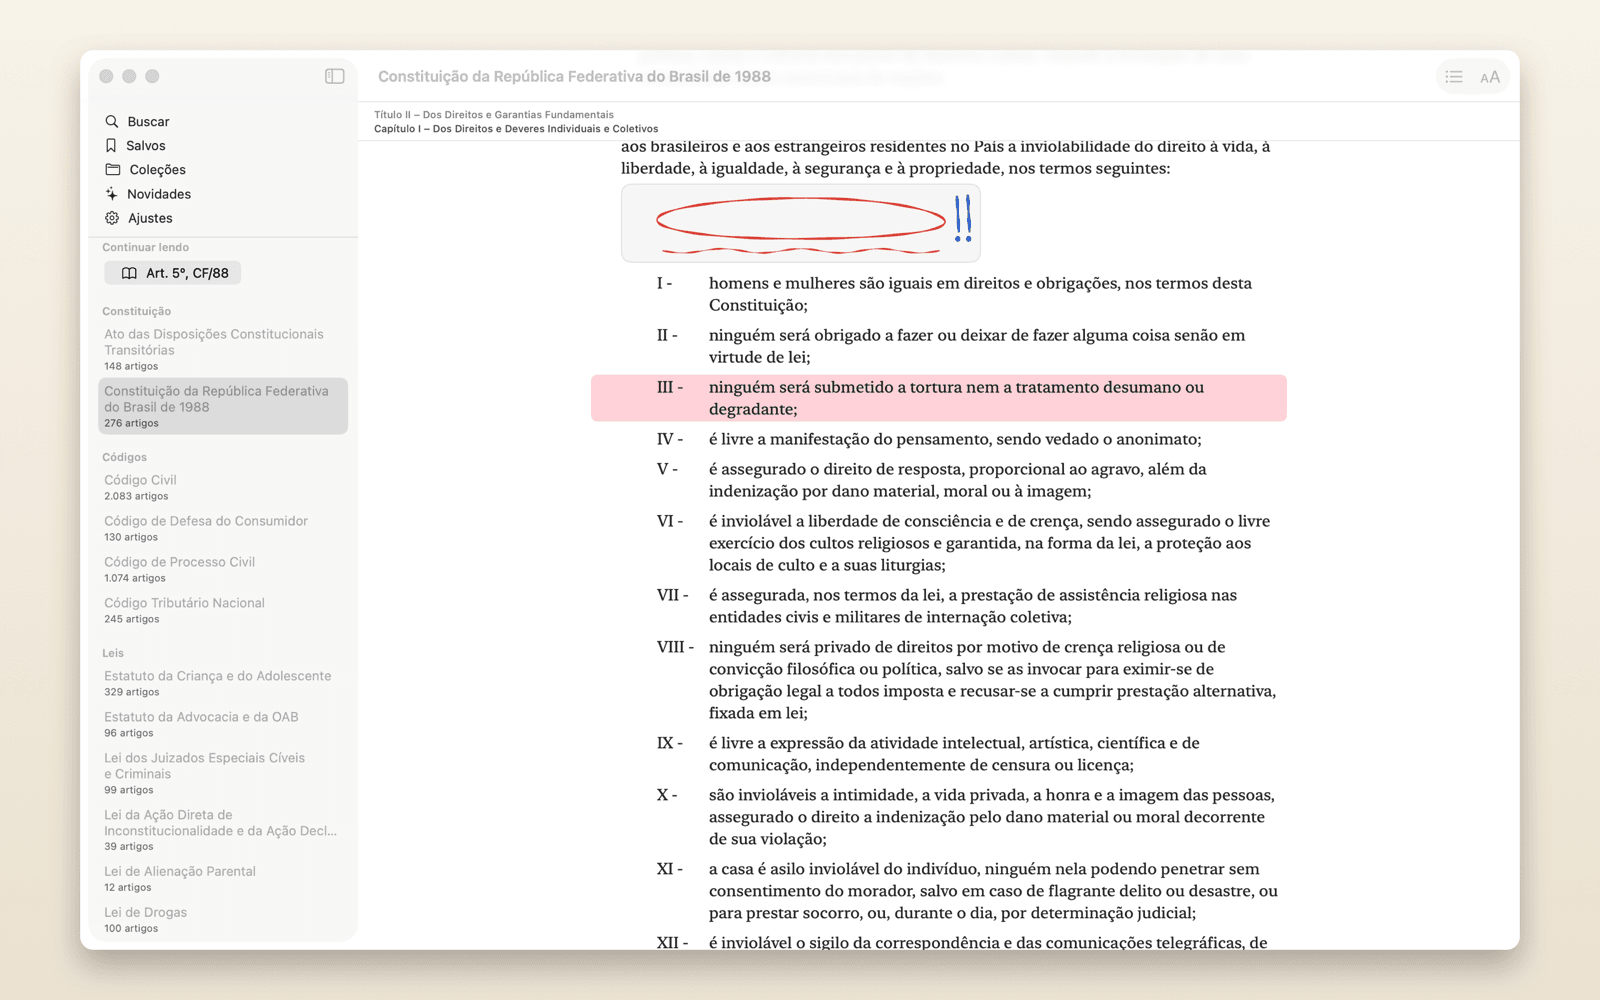Click the Buscar magnifier icon
Image resolution: width=1600 pixels, height=1000 pixels.
112,121
